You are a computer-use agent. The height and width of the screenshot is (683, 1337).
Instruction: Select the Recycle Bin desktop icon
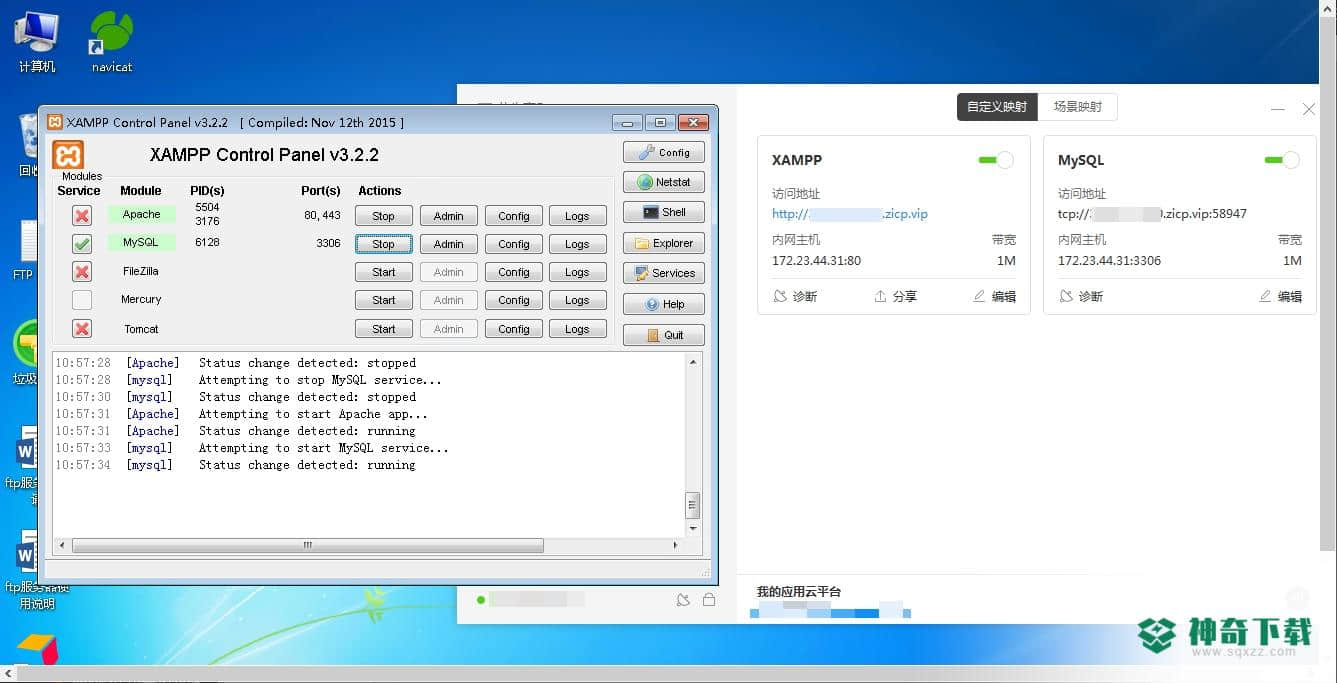point(27,145)
